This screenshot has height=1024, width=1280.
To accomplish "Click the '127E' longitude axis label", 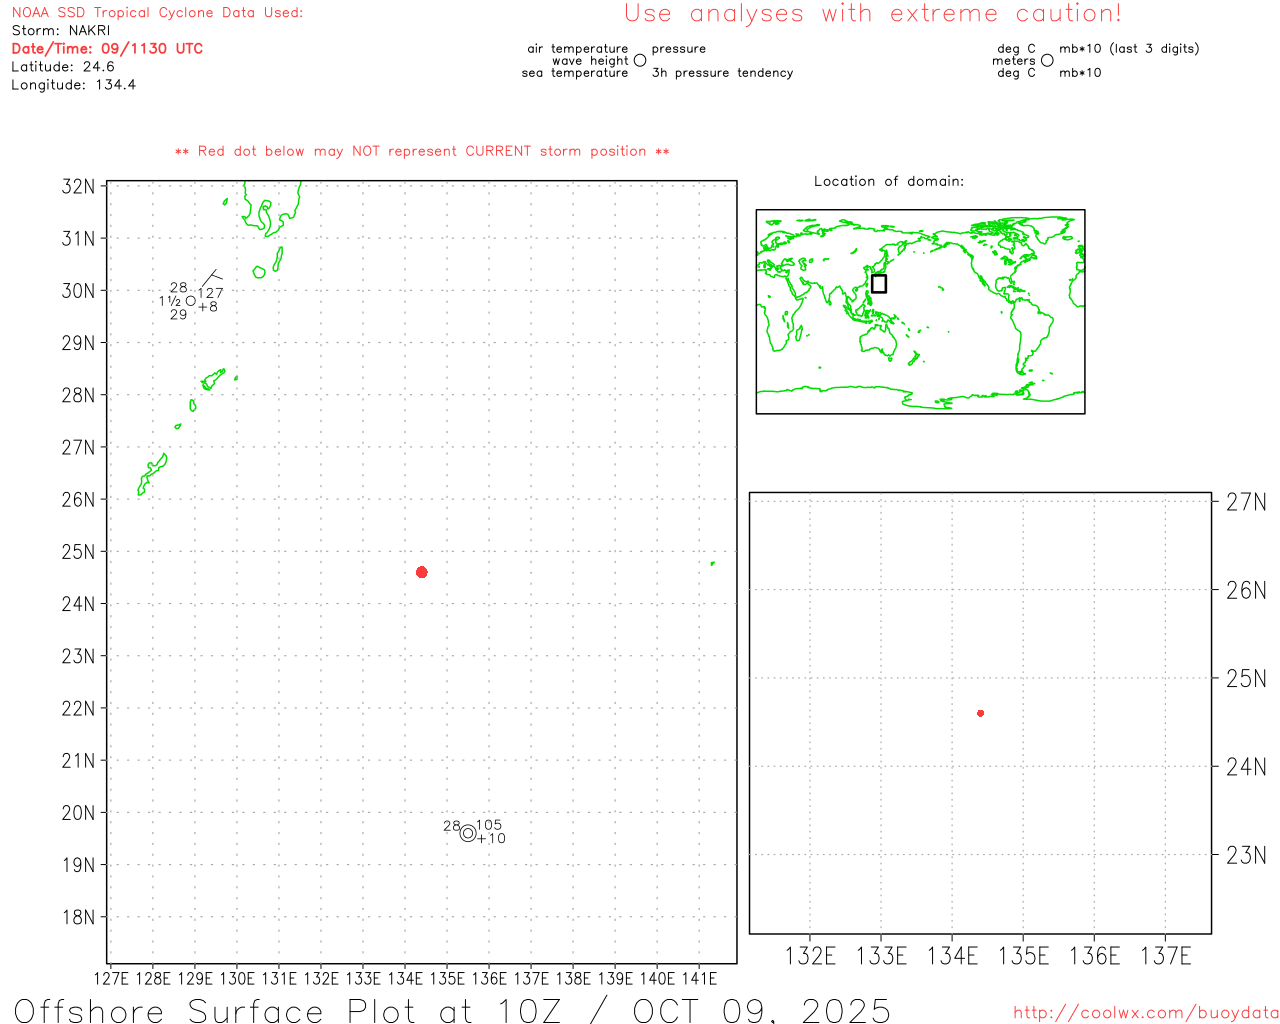I will click(x=111, y=979).
